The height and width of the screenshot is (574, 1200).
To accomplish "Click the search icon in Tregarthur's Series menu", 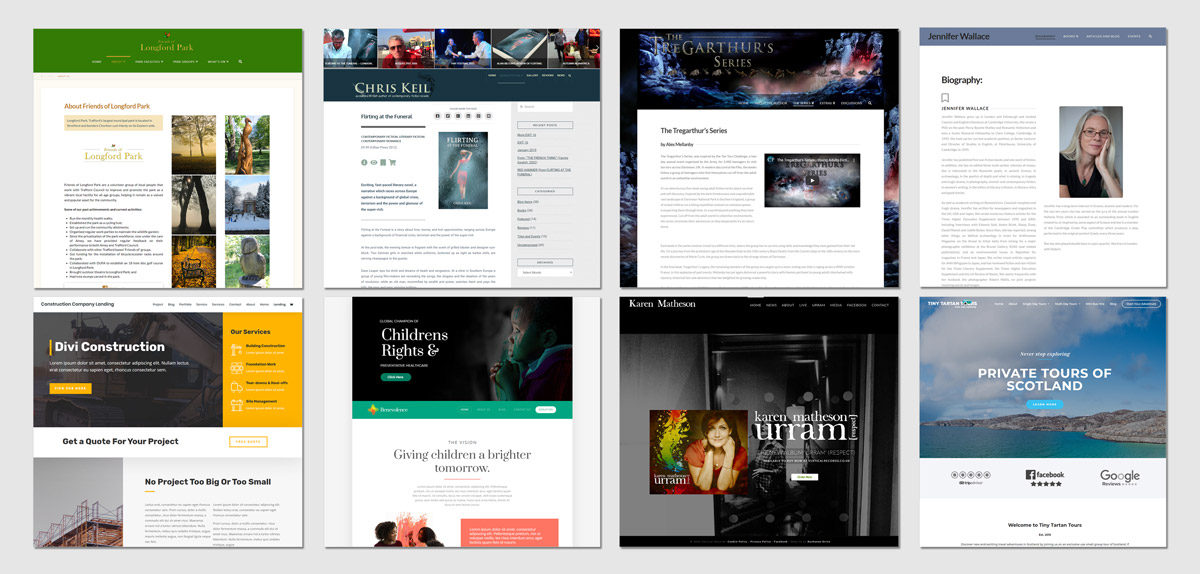I will [870, 102].
